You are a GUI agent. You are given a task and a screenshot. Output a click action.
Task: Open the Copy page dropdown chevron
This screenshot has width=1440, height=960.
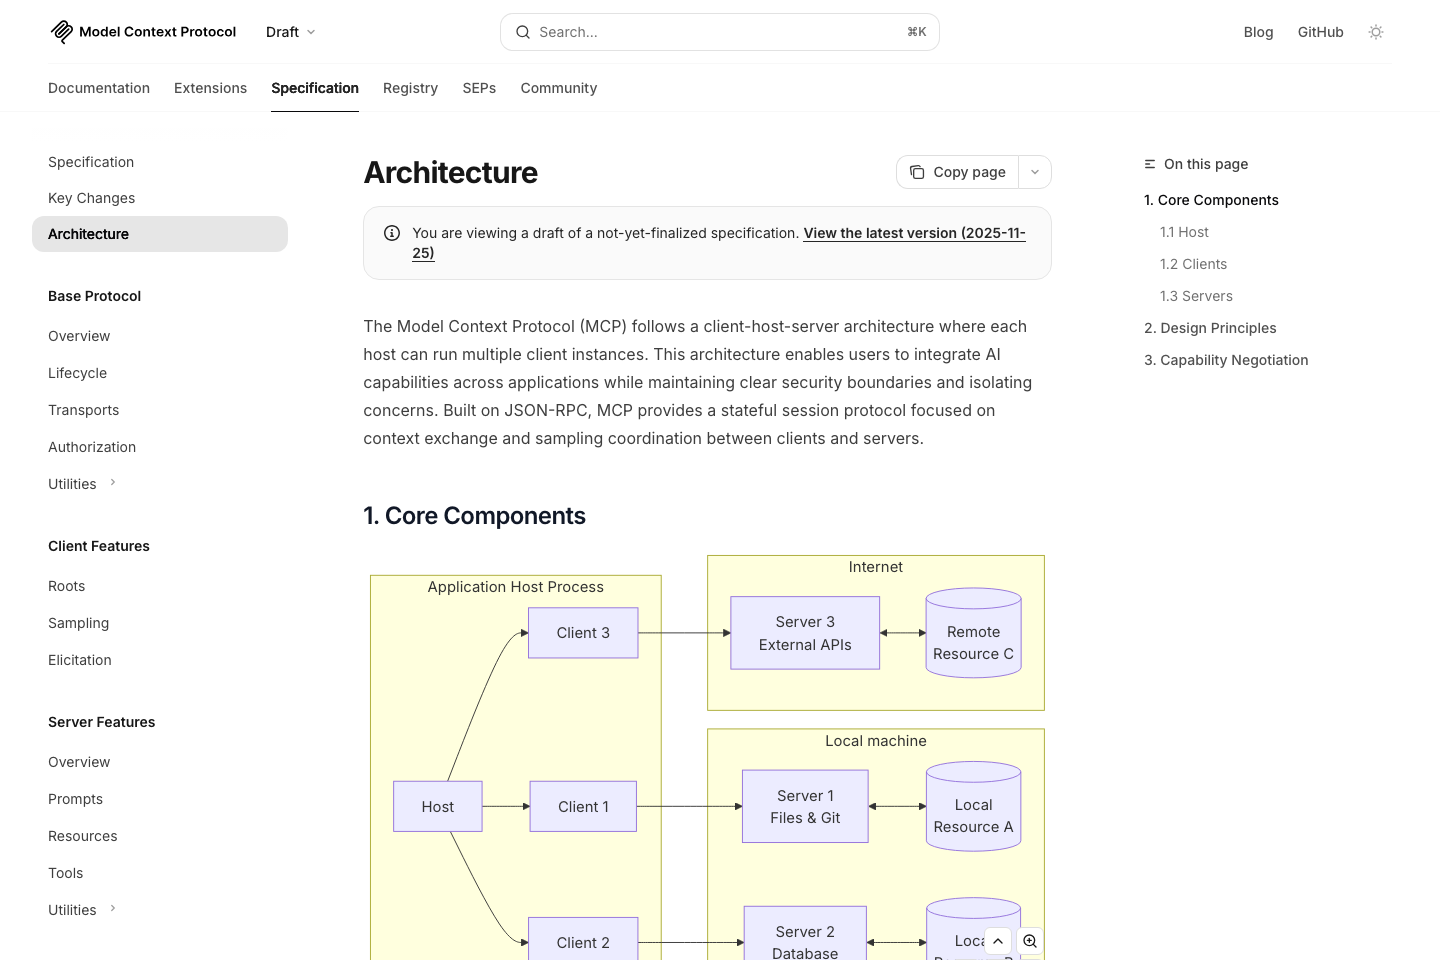tap(1035, 172)
